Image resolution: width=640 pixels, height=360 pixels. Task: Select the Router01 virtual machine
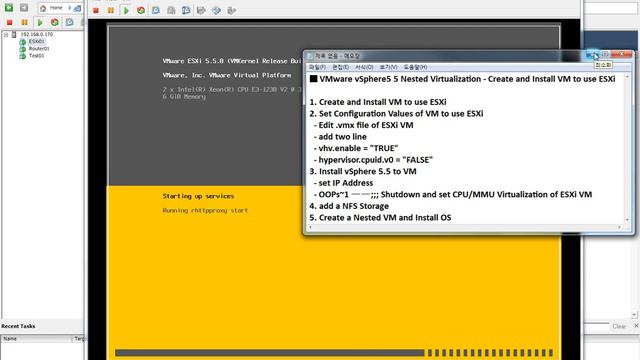(39, 49)
